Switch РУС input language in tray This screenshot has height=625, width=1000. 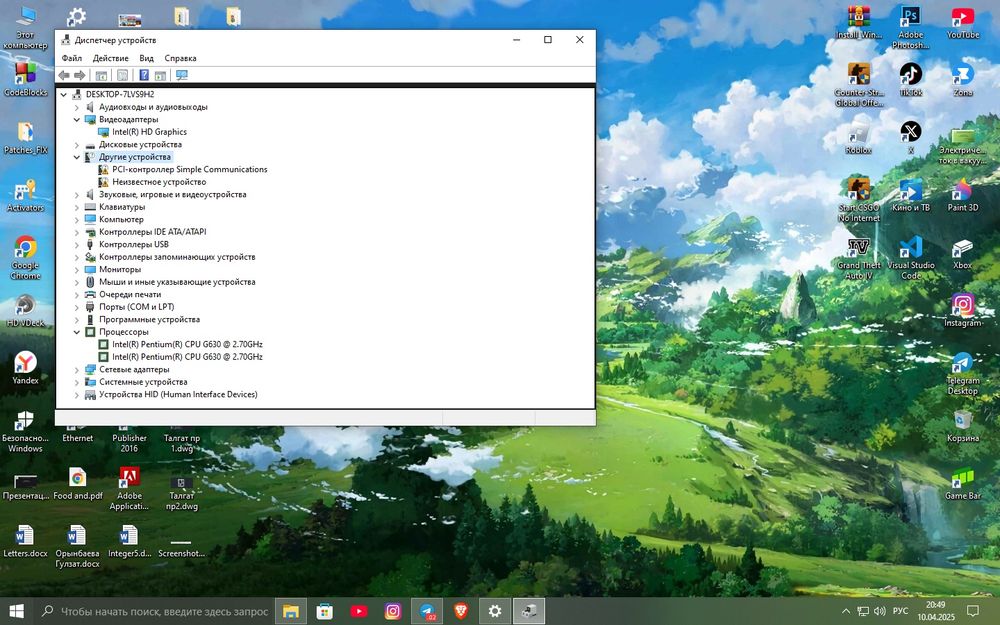(901, 611)
